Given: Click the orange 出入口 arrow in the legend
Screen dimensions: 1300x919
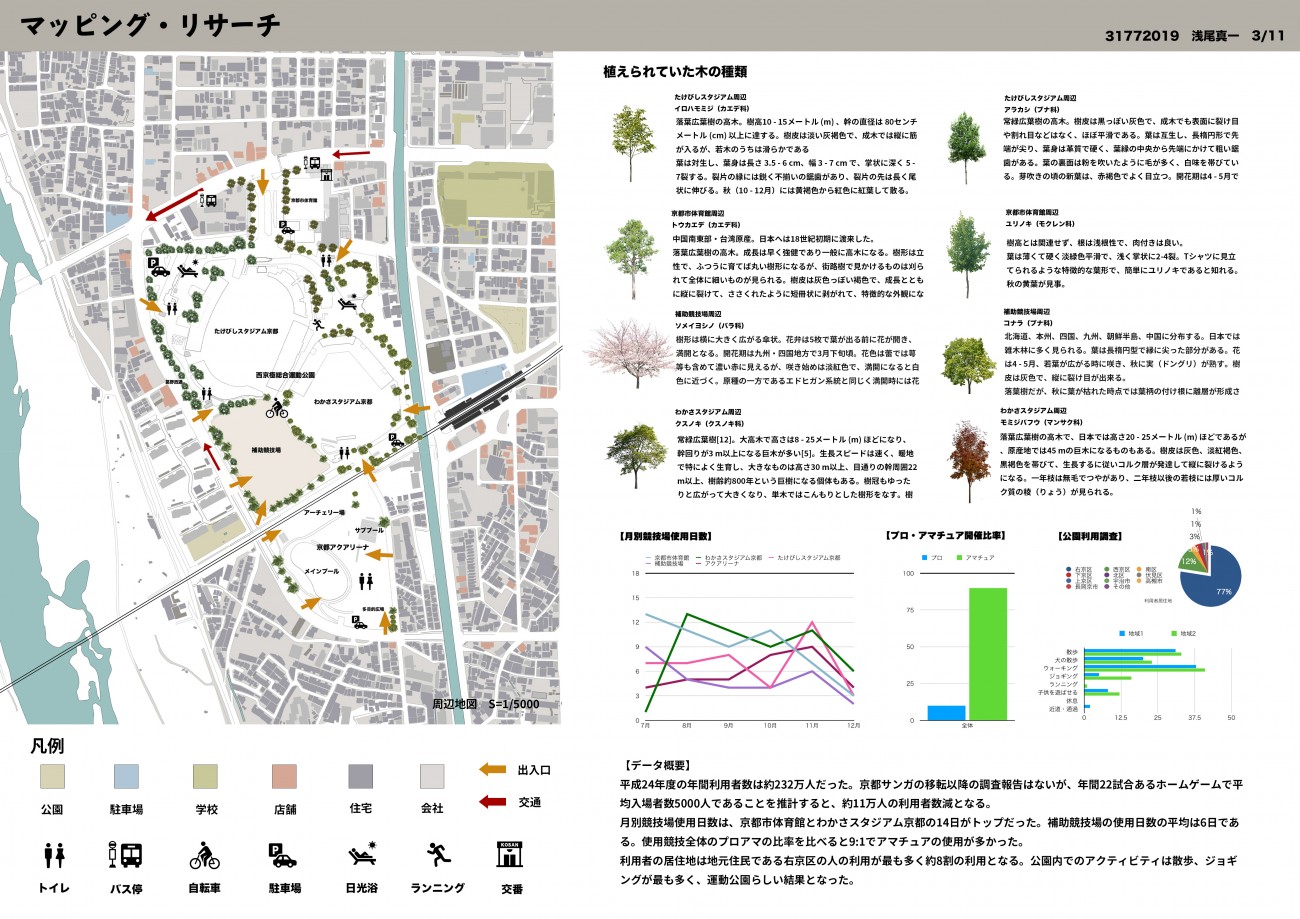Looking at the screenshot, I should [x=491, y=769].
